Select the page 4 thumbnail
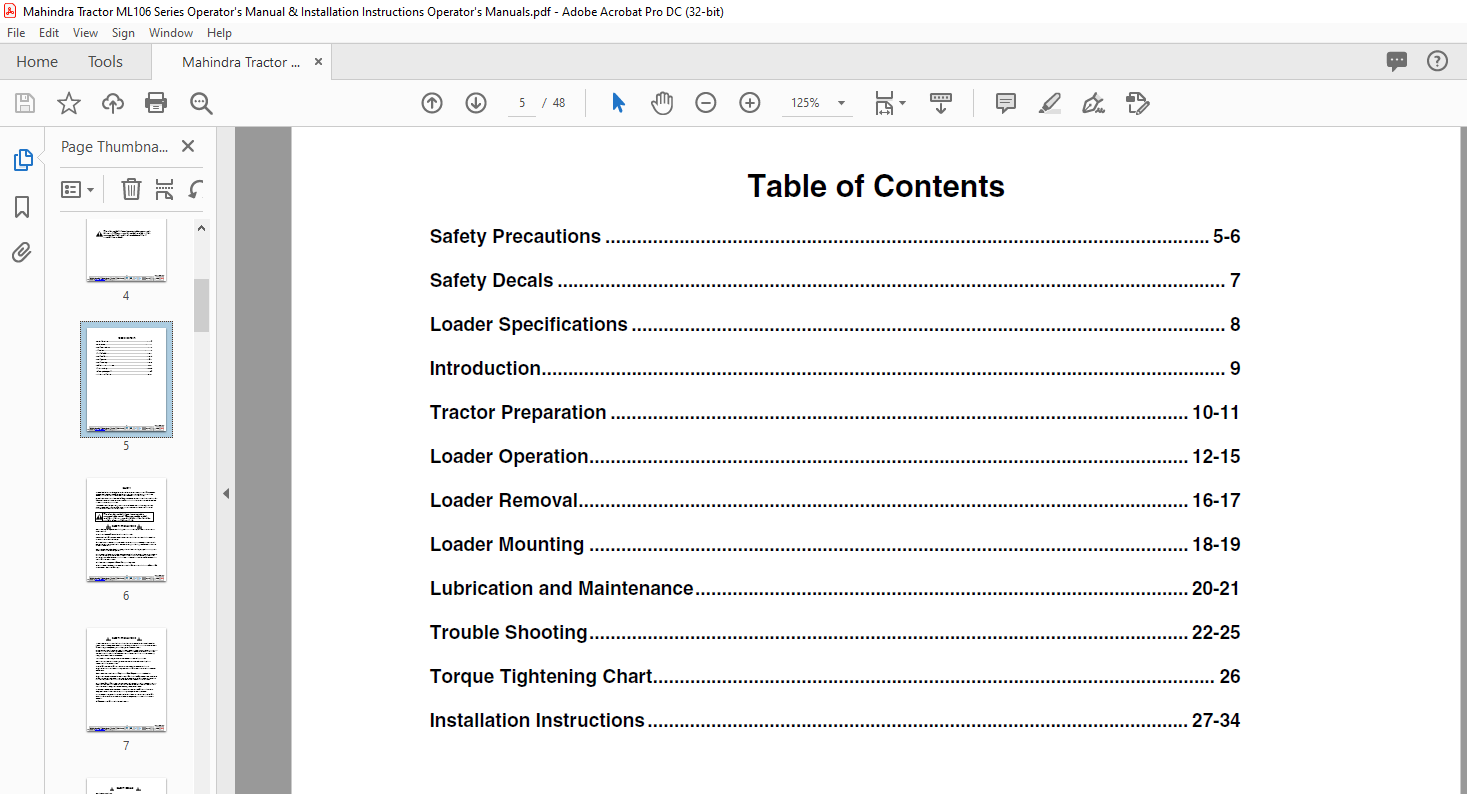Screen dimensions: 1467x794 (x=126, y=252)
